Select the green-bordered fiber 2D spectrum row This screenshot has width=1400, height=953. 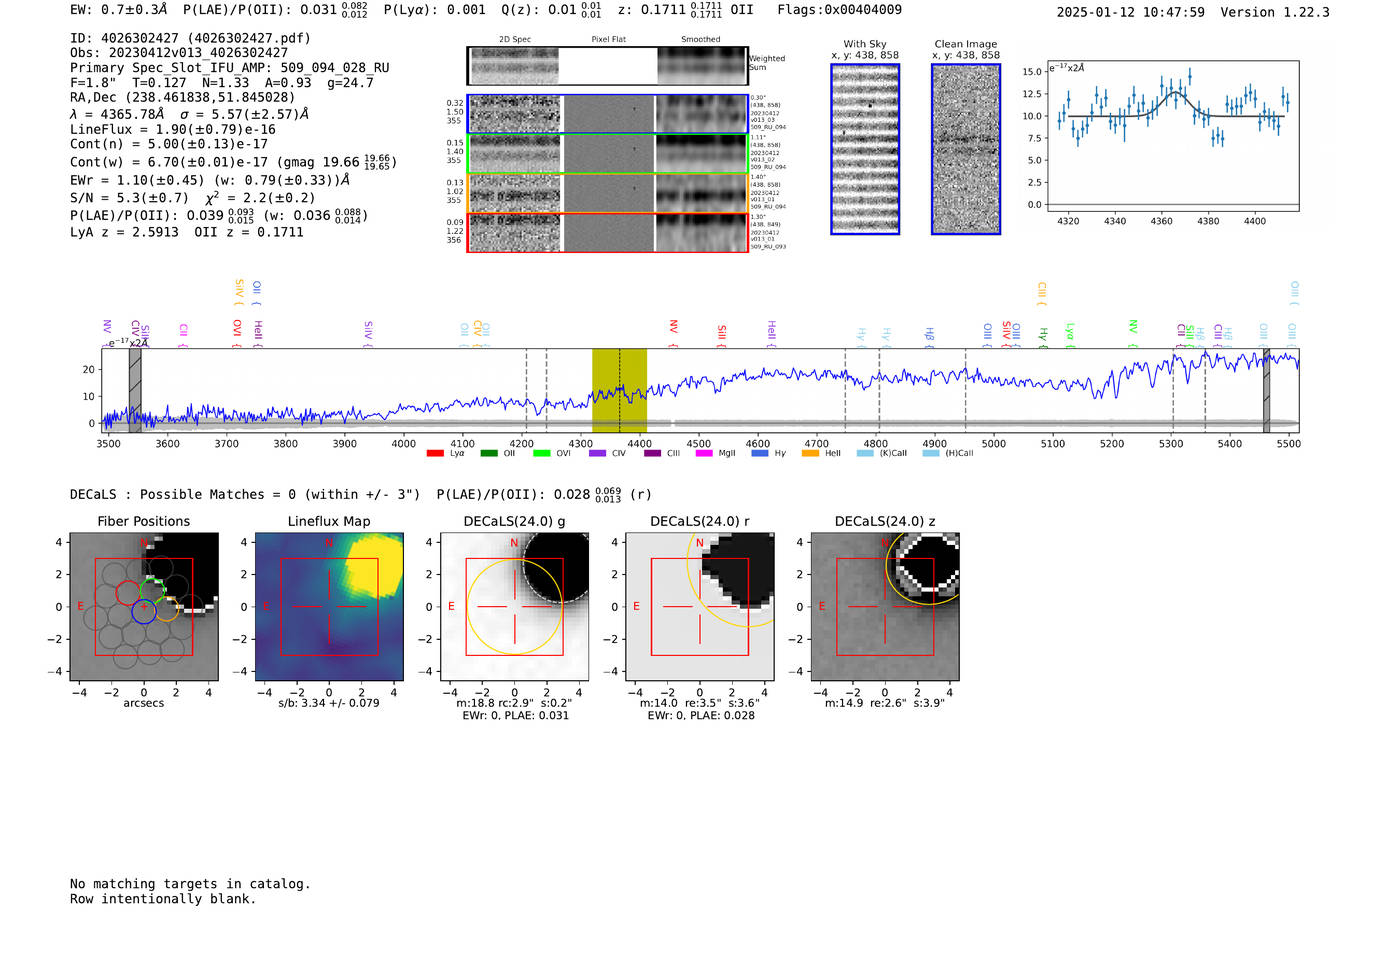[607, 154]
